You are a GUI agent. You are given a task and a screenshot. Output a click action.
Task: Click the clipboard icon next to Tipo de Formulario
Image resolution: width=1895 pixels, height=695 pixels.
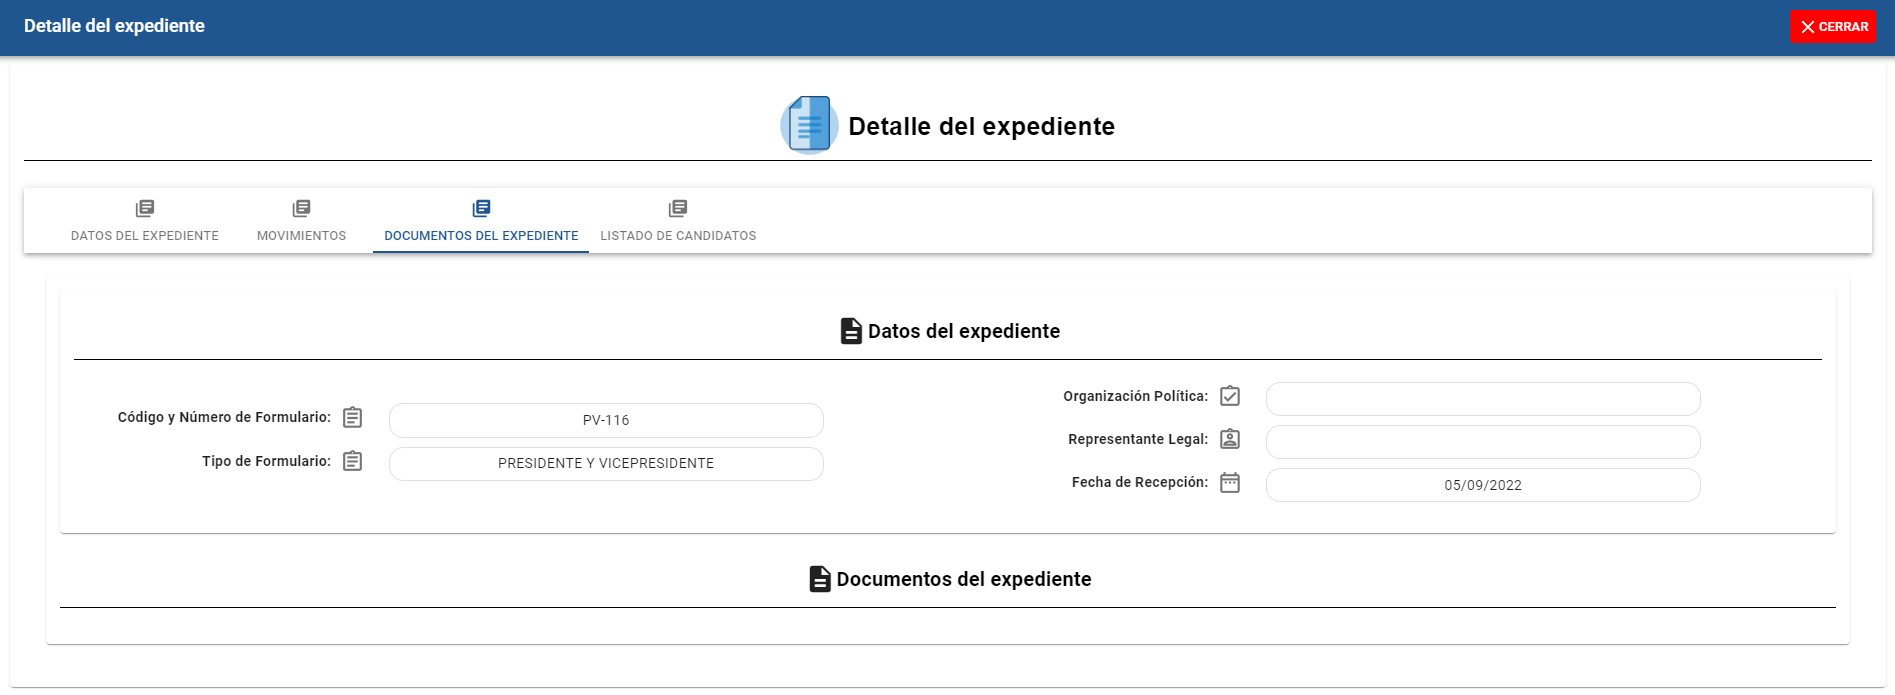pos(353,461)
